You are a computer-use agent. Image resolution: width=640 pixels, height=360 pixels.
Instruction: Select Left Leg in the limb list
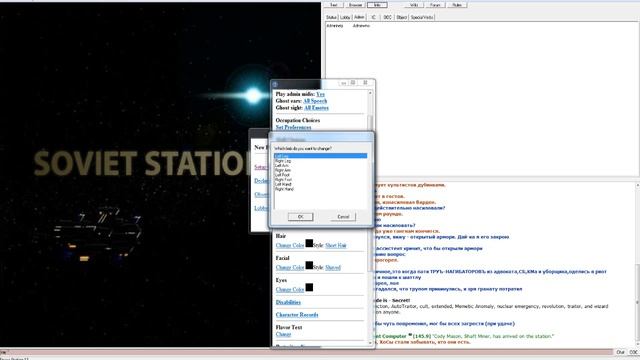pyautogui.click(x=320, y=156)
